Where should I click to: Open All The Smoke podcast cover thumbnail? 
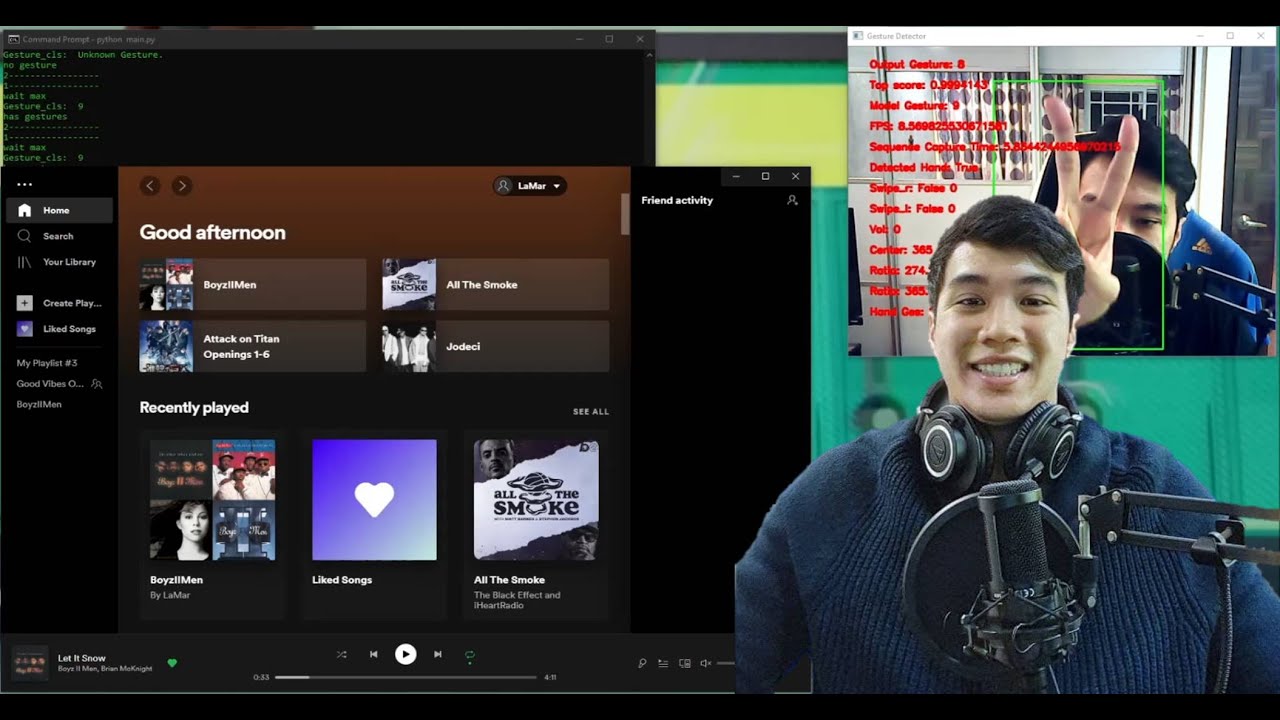[536, 500]
